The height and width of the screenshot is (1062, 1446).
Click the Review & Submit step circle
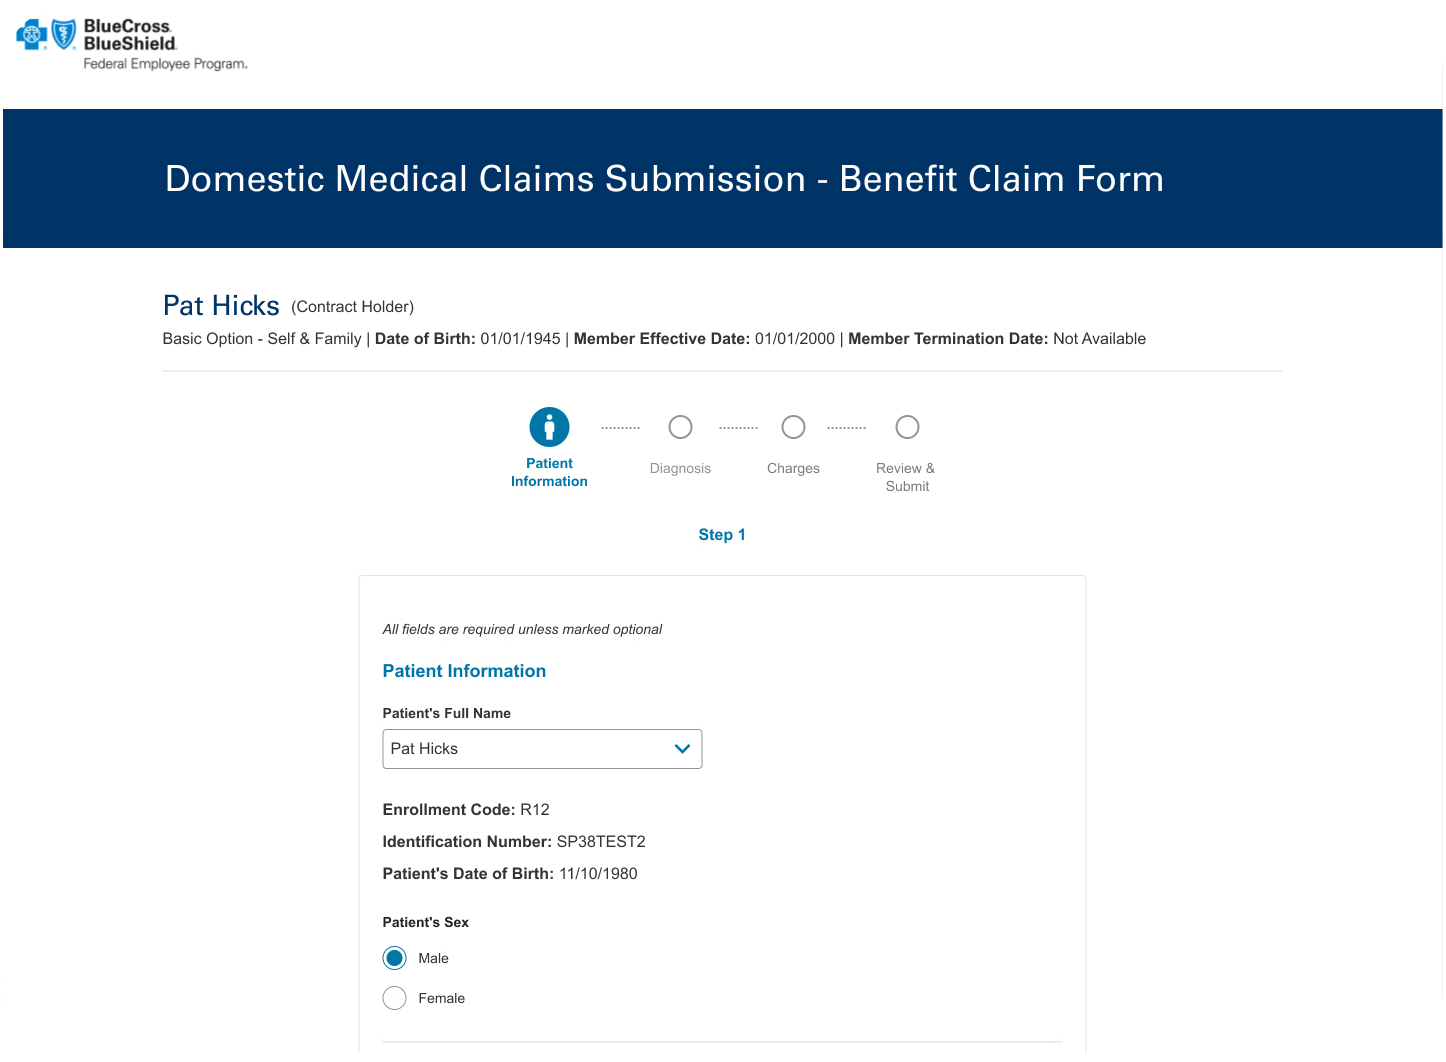[x=907, y=427]
